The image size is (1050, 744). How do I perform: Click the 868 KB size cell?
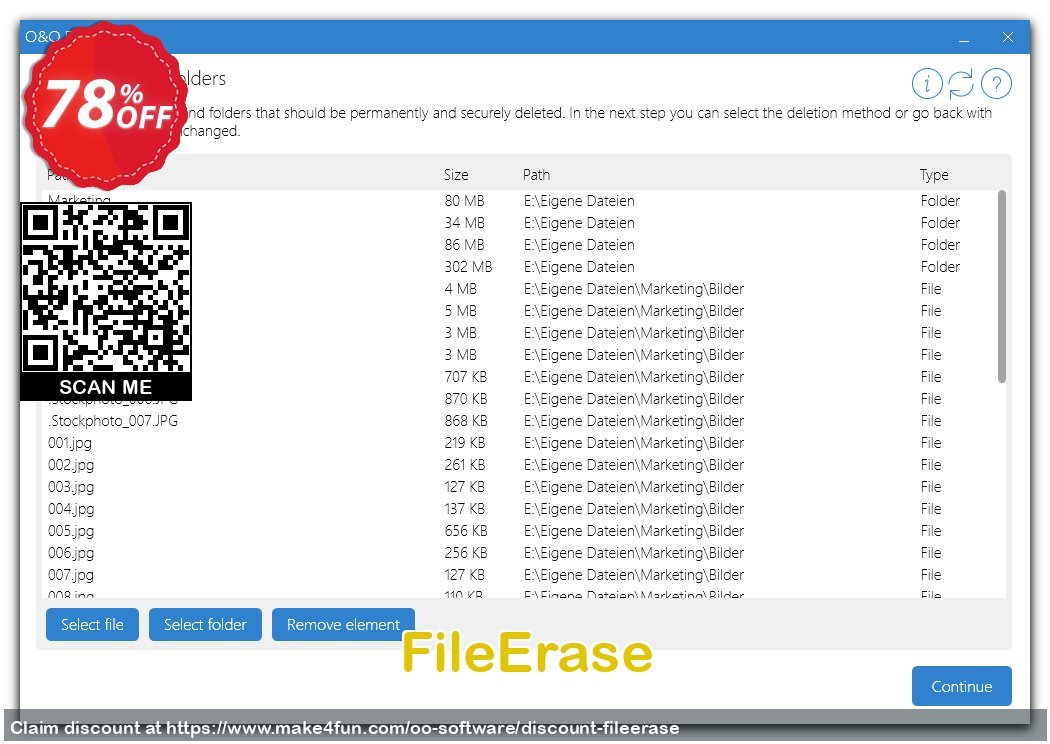click(x=465, y=421)
